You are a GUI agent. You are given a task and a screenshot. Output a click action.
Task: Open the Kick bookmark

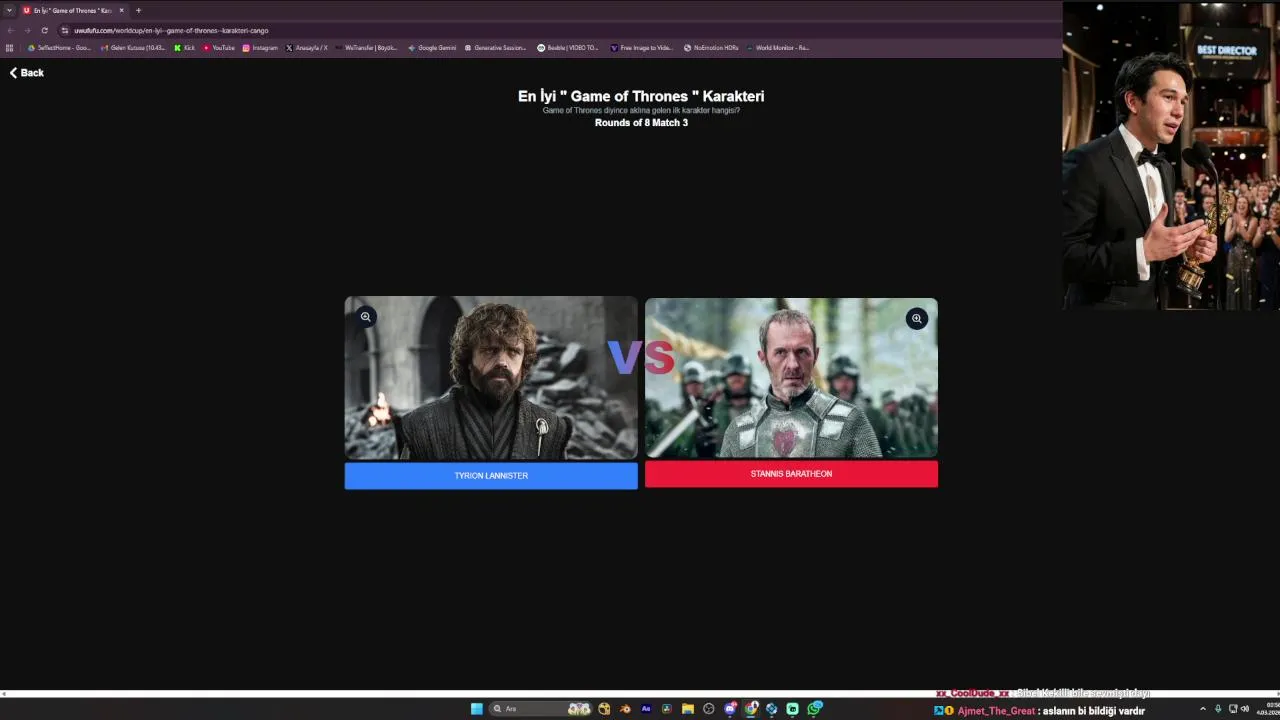[185, 48]
